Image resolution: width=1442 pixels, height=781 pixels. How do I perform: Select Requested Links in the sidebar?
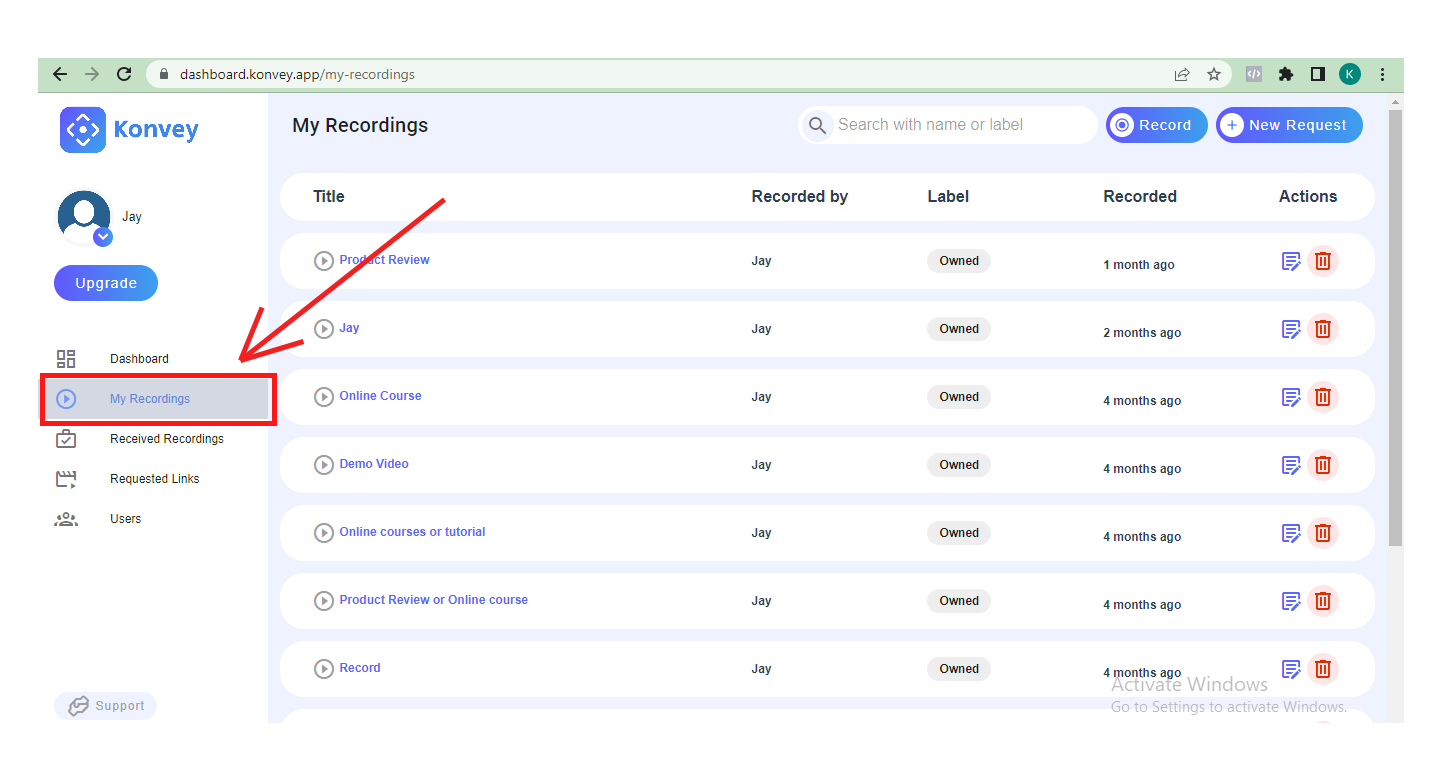pos(154,479)
